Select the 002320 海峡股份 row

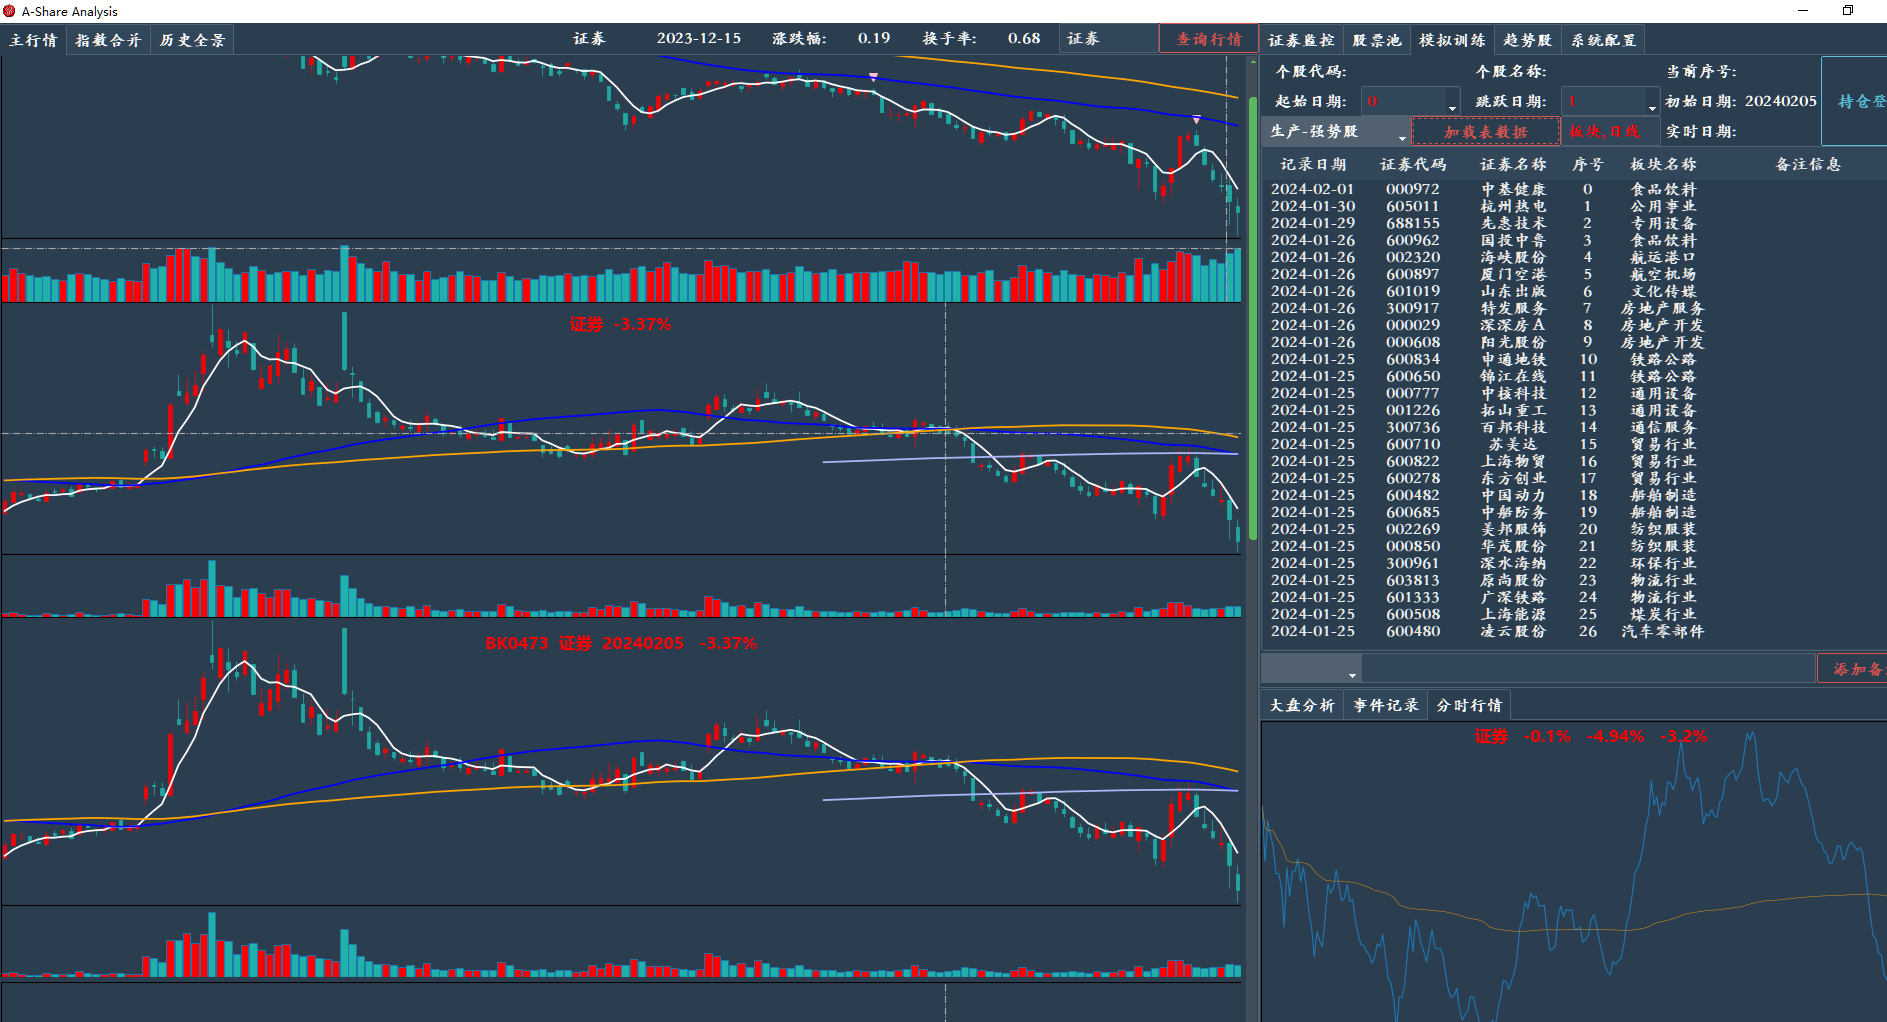(1573, 257)
